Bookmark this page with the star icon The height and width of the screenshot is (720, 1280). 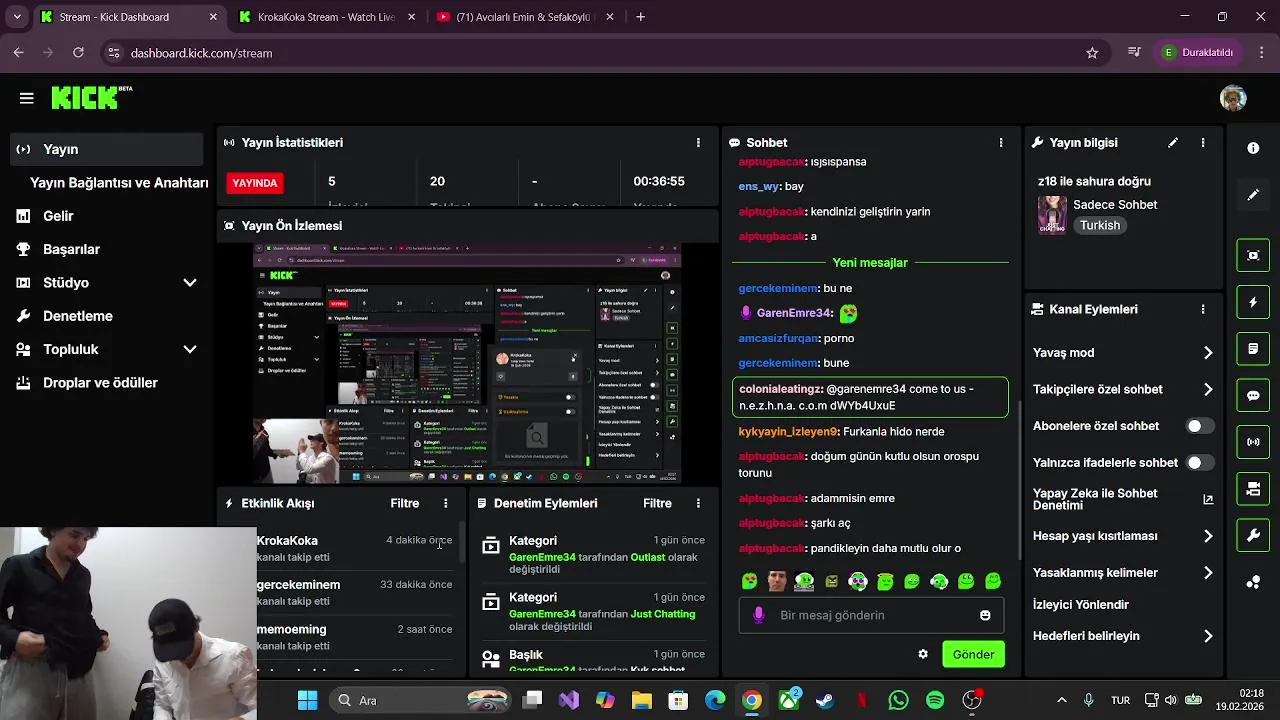click(x=1092, y=53)
